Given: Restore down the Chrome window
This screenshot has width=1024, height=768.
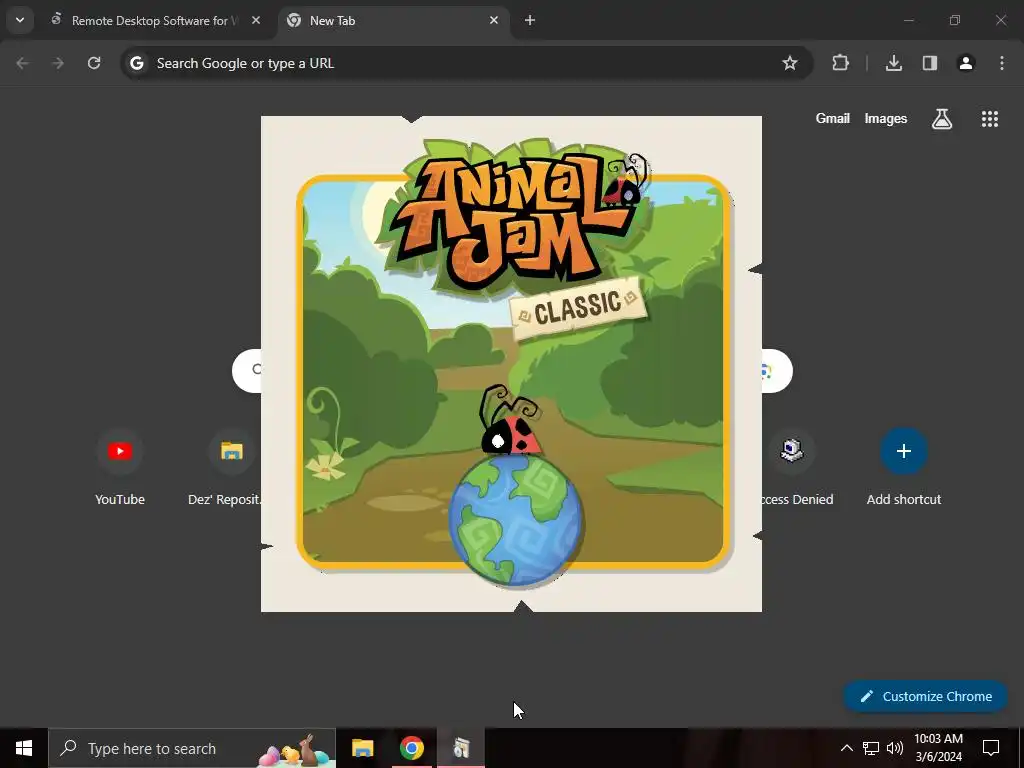Looking at the screenshot, I should [955, 20].
